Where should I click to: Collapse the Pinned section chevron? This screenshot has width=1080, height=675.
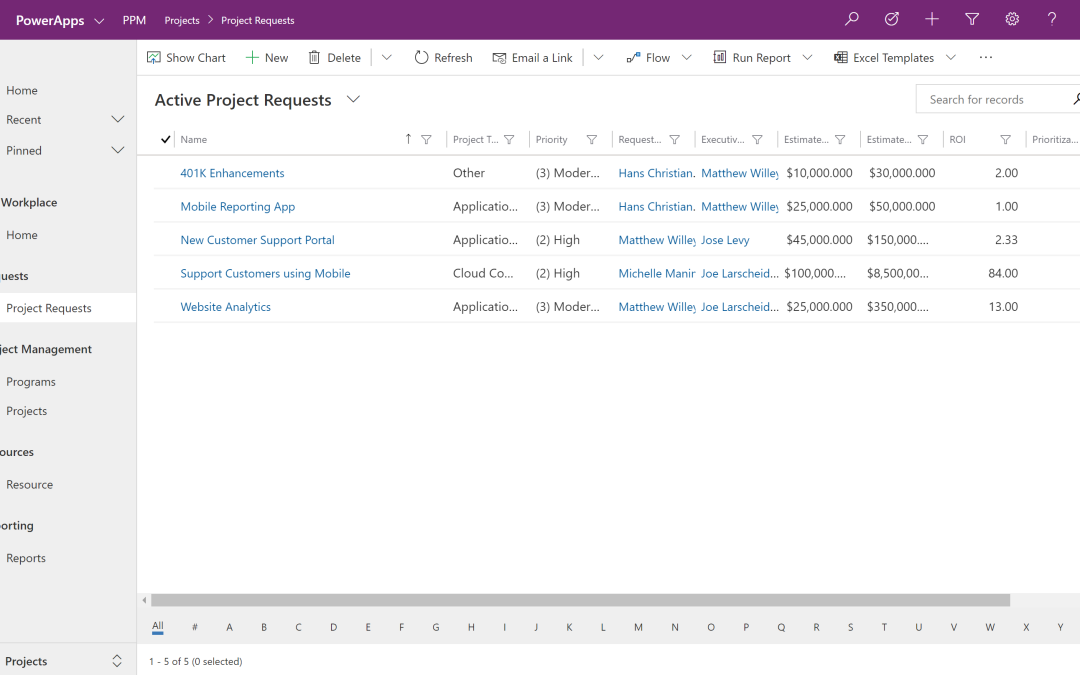[x=118, y=148]
